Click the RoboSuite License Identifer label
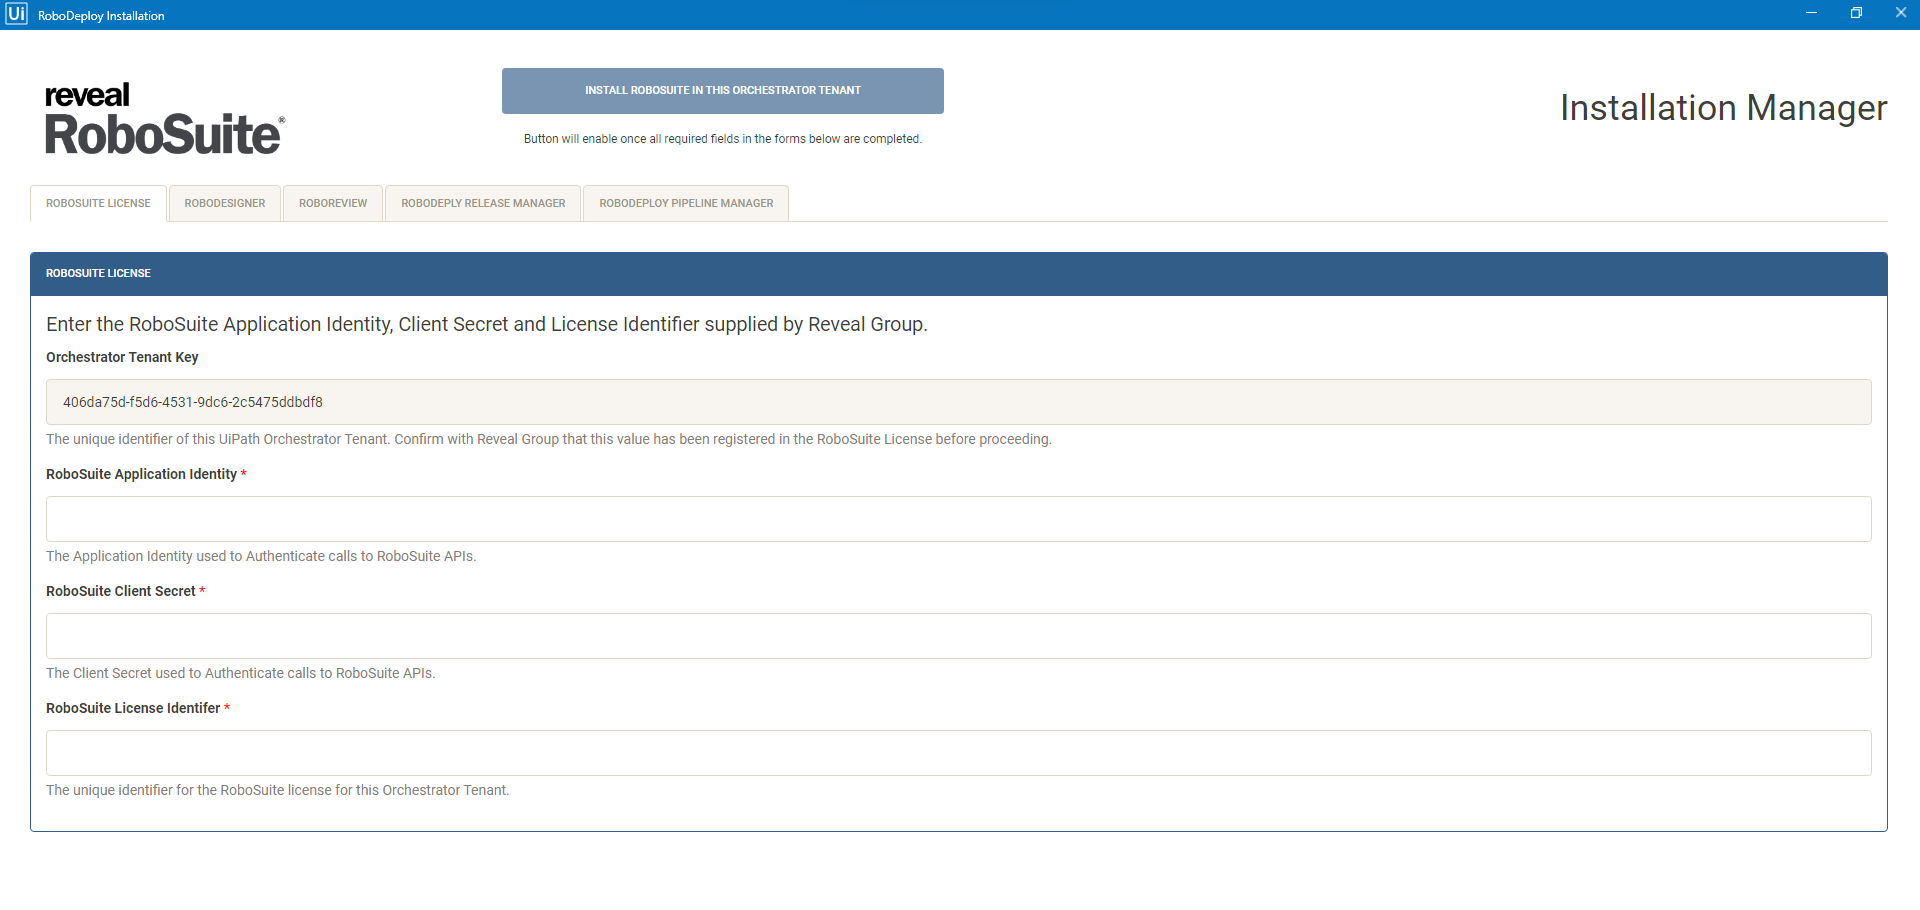The width and height of the screenshot is (1920, 910). (x=133, y=708)
